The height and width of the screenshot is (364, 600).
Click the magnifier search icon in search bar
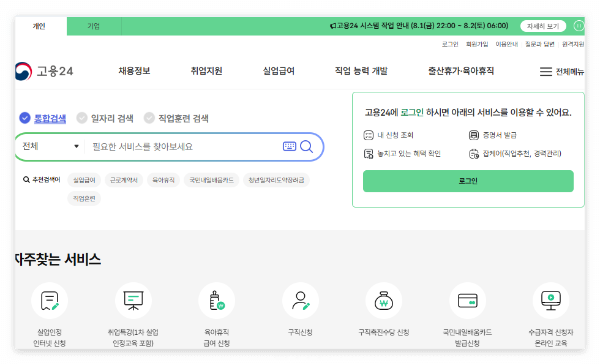[x=307, y=146]
